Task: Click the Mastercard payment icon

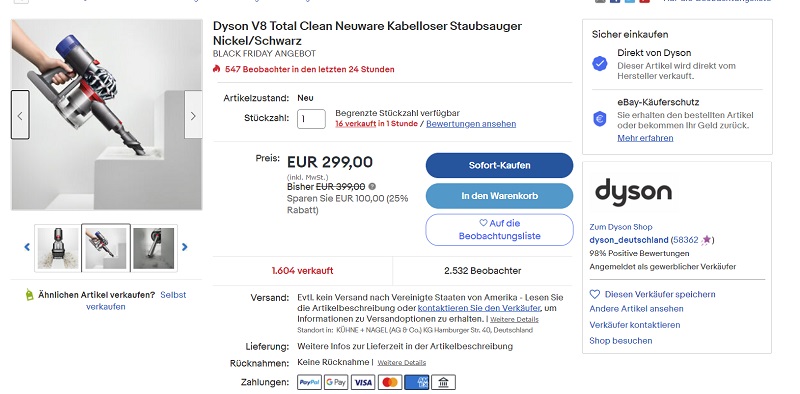Action: tap(390, 382)
